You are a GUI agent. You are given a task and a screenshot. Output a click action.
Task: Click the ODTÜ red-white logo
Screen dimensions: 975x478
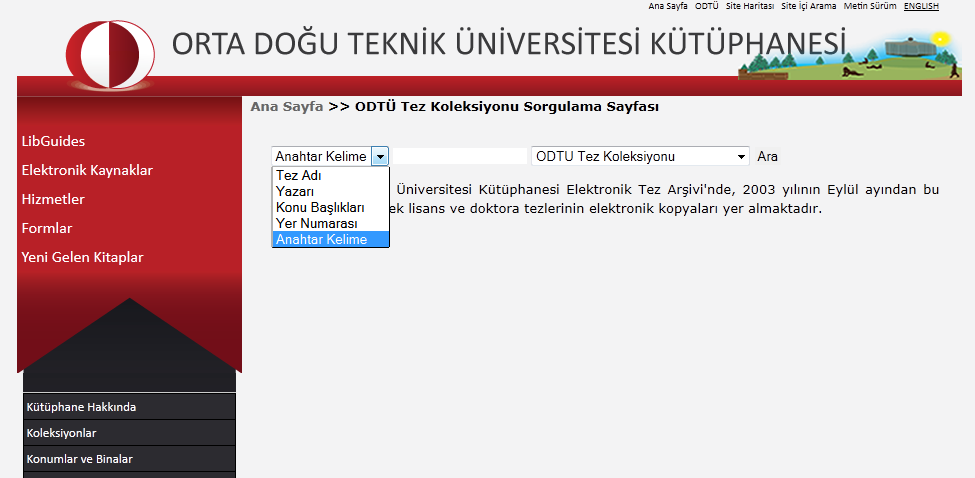pos(111,54)
